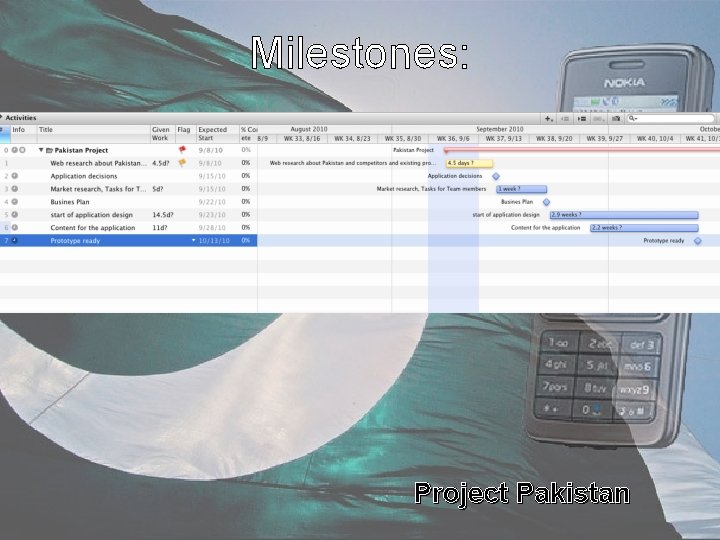This screenshot has width=720, height=540.
Task: Click the clock icon on Prototype ready row
Action: tap(15, 240)
